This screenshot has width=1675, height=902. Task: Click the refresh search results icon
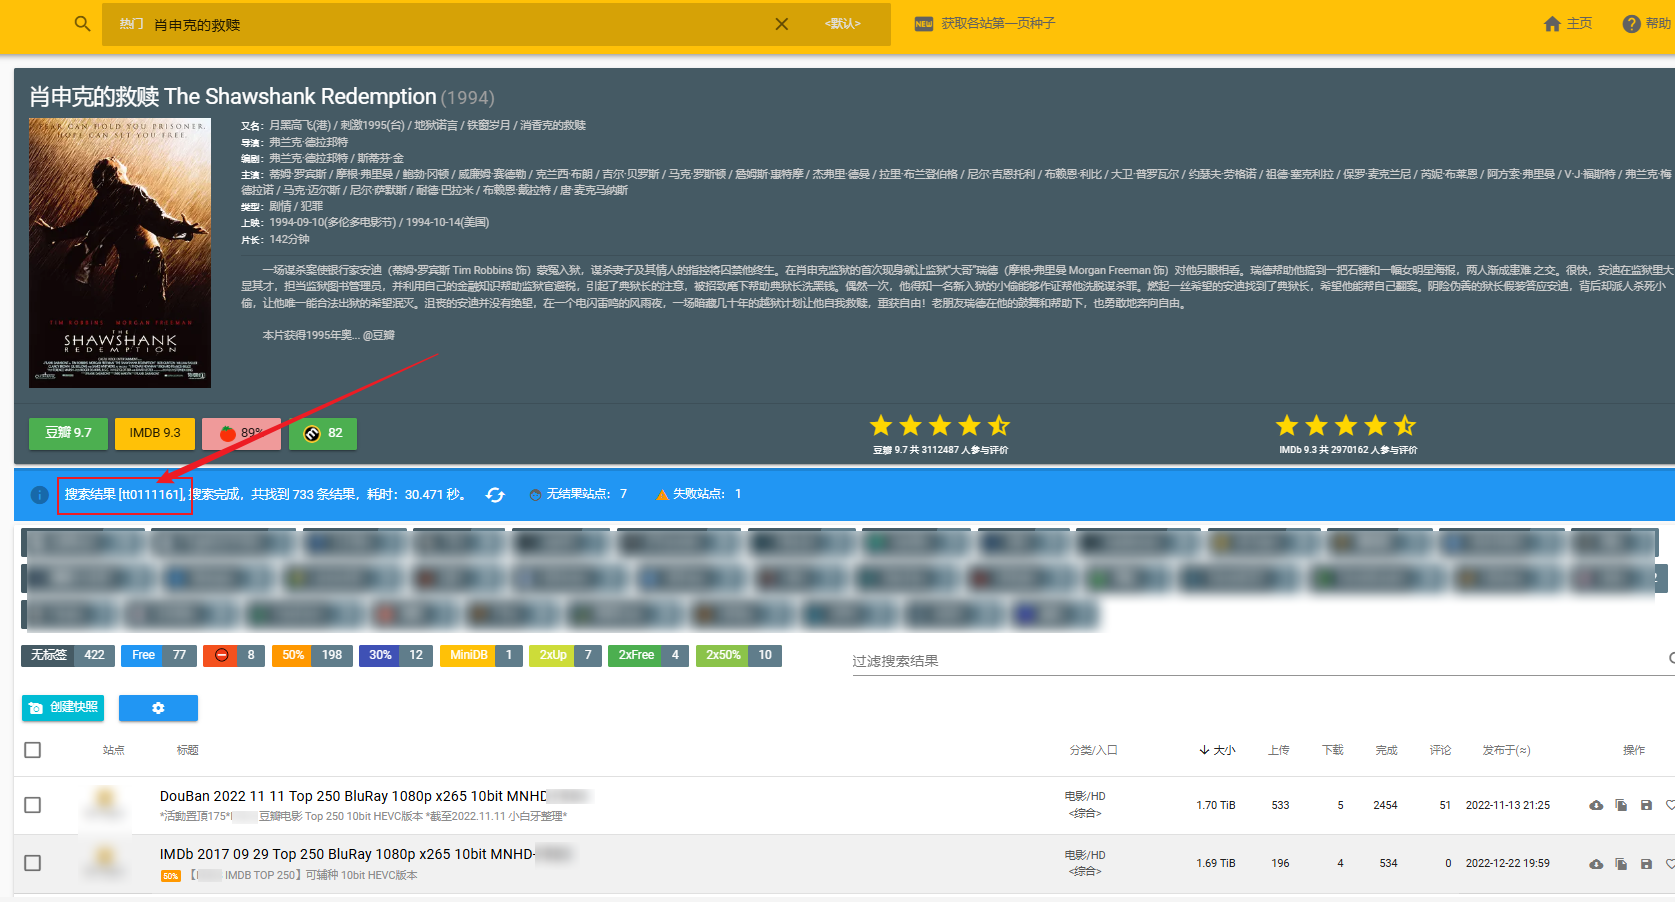pos(495,494)
